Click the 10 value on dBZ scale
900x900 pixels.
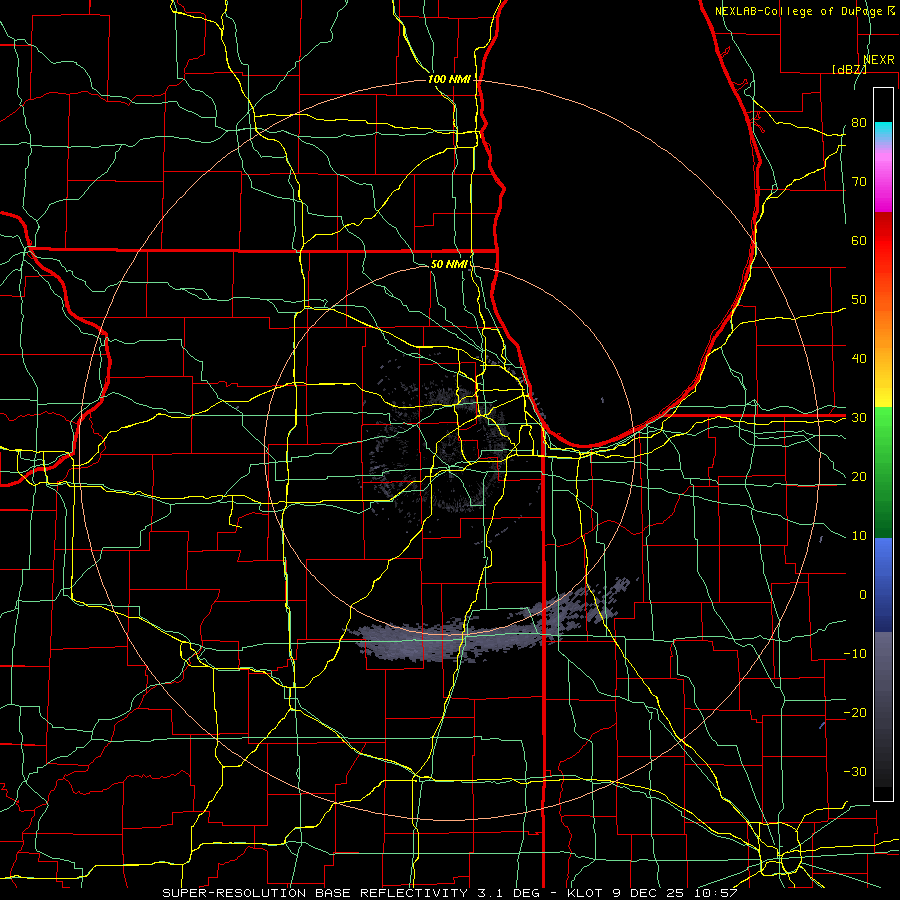pyautogui.click(x=859, y=536)
